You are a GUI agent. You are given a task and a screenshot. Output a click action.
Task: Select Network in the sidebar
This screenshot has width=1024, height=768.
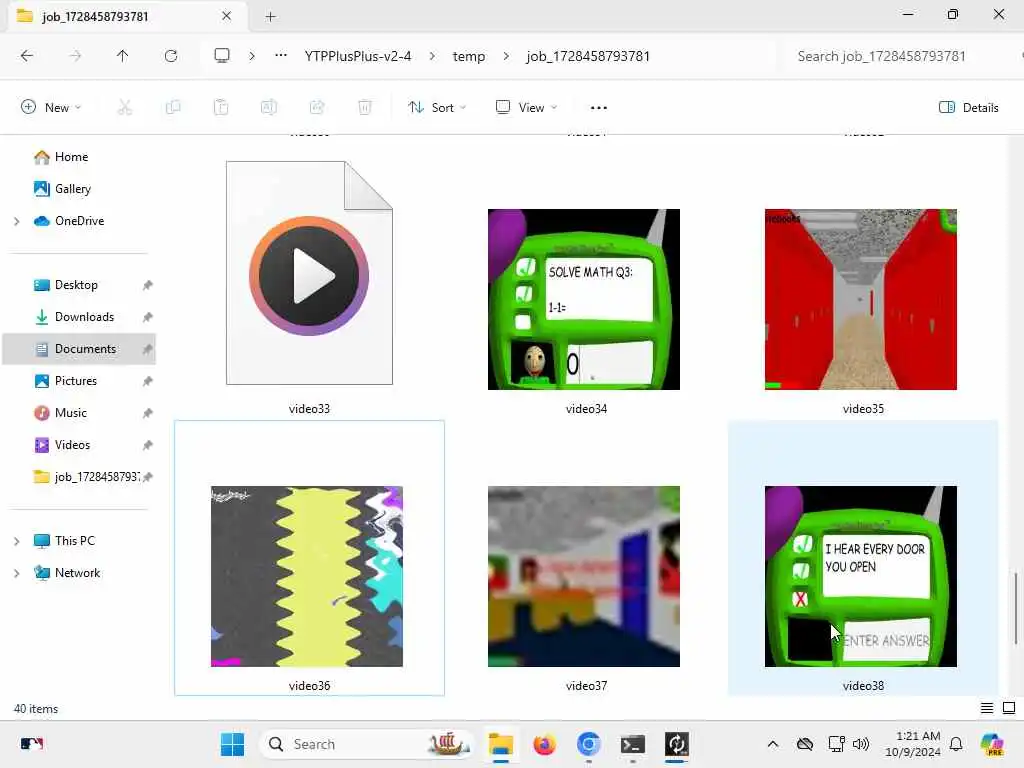coord(77,573)
